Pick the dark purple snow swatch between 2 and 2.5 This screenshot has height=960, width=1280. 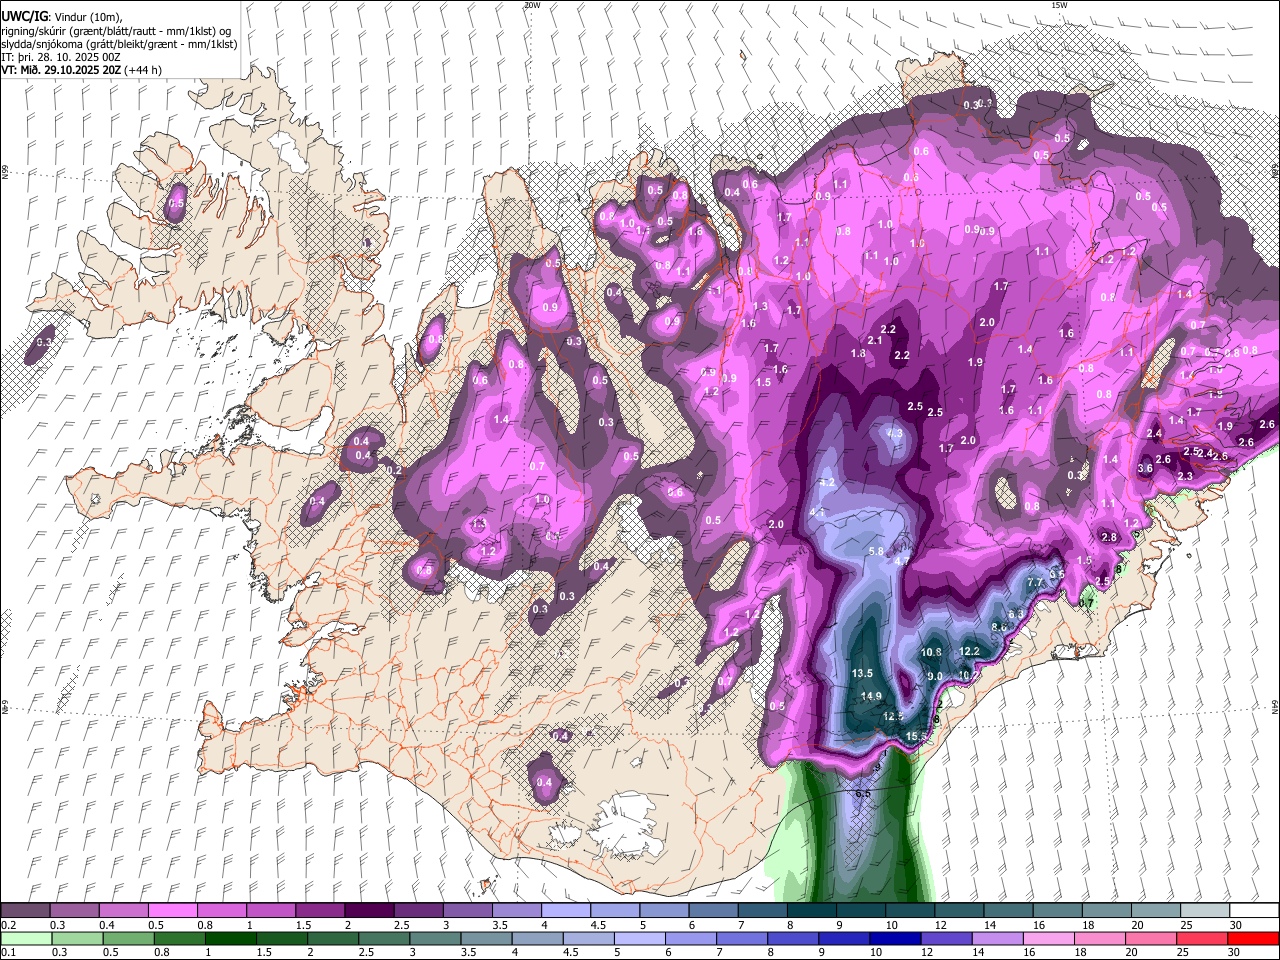(368, 910)
